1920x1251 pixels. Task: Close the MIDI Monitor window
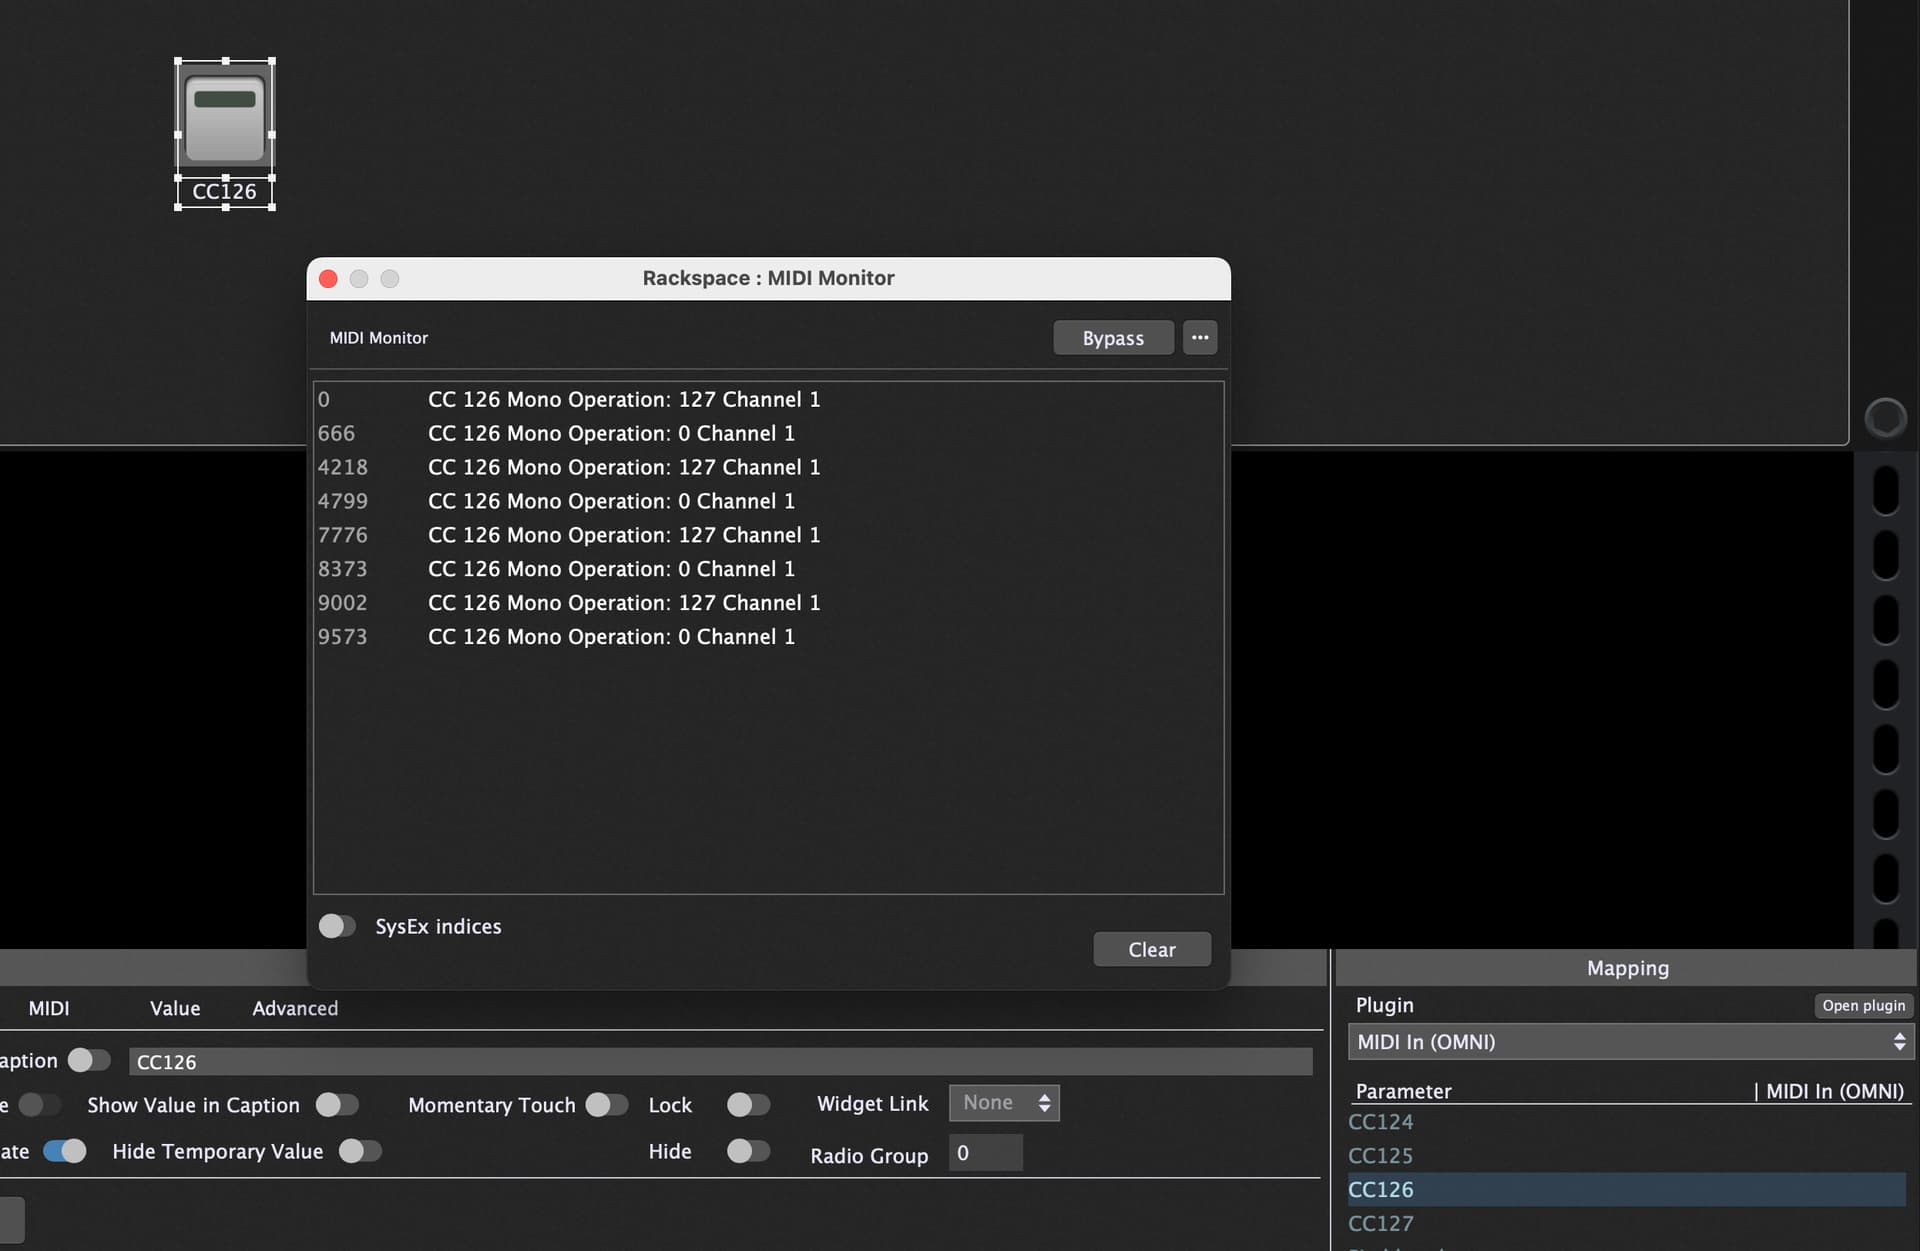point(328,279)
